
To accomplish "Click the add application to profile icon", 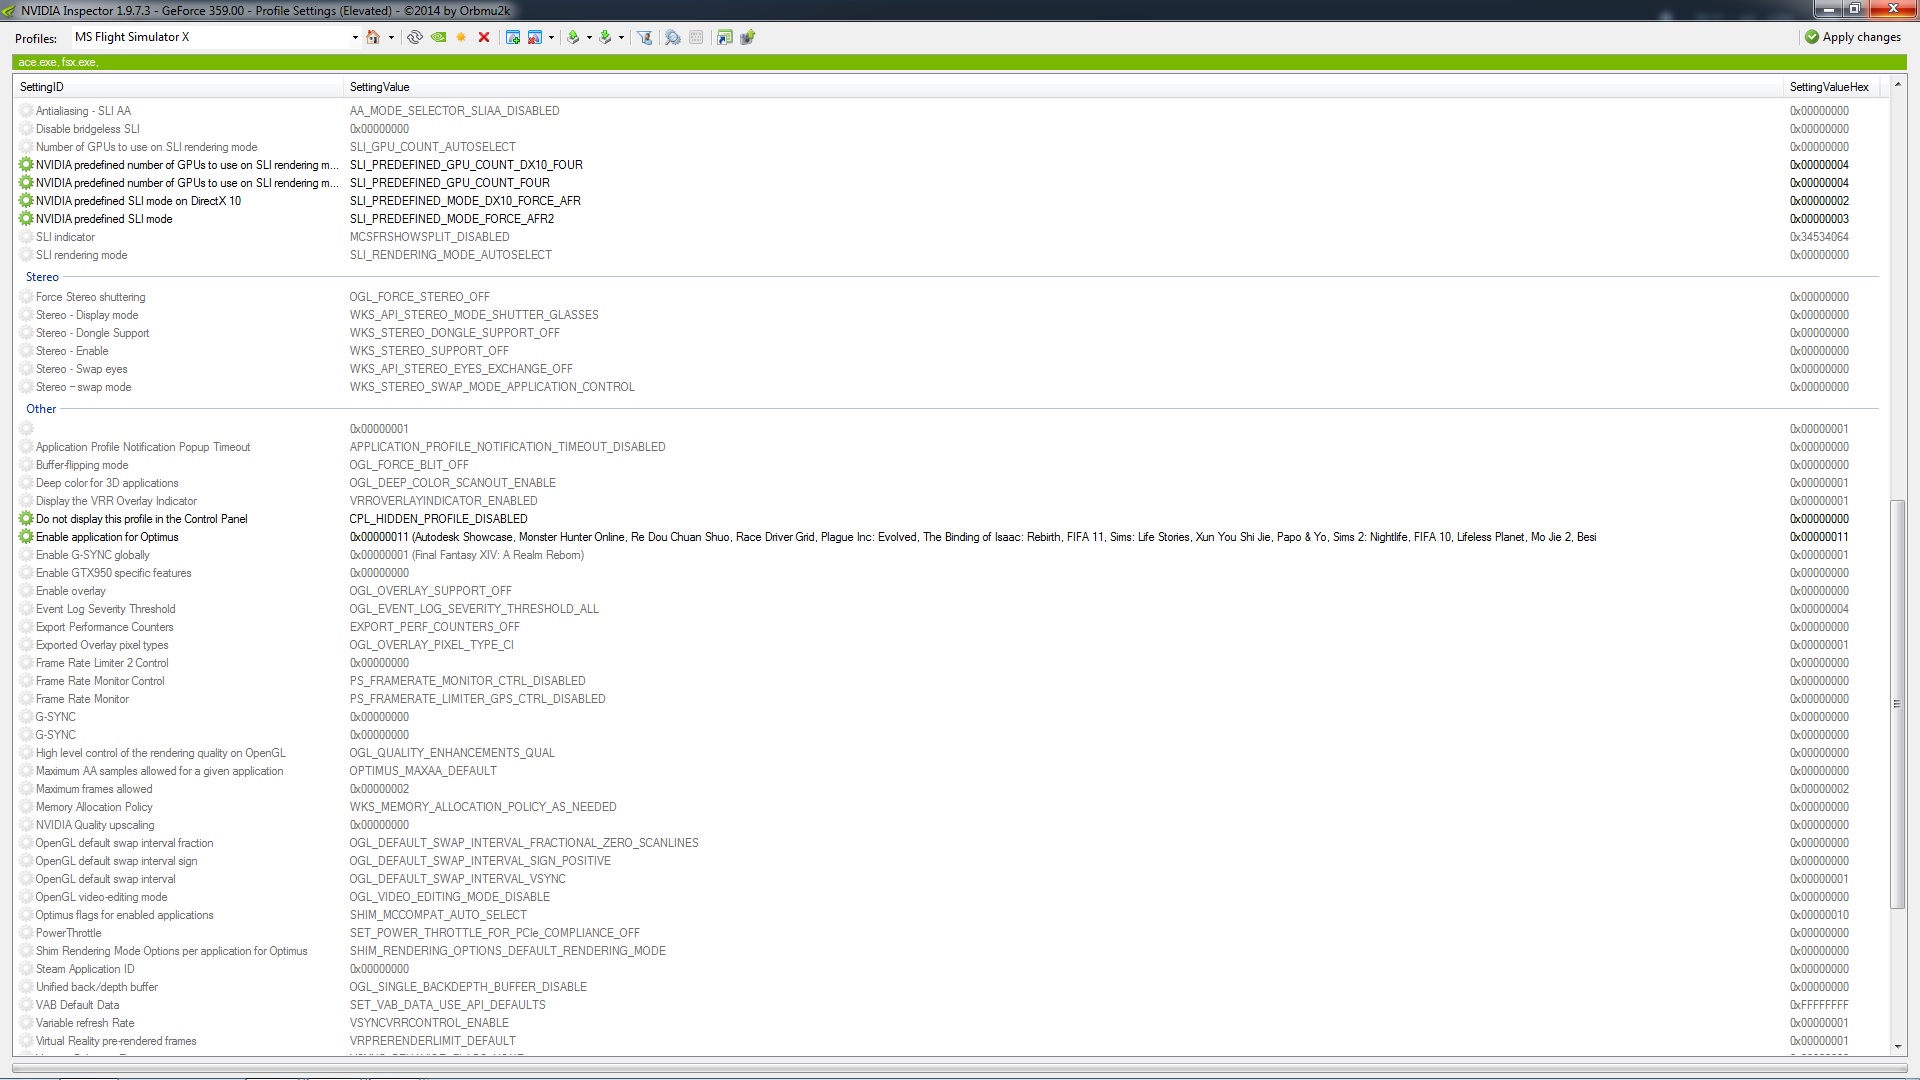I will (513, 37).
